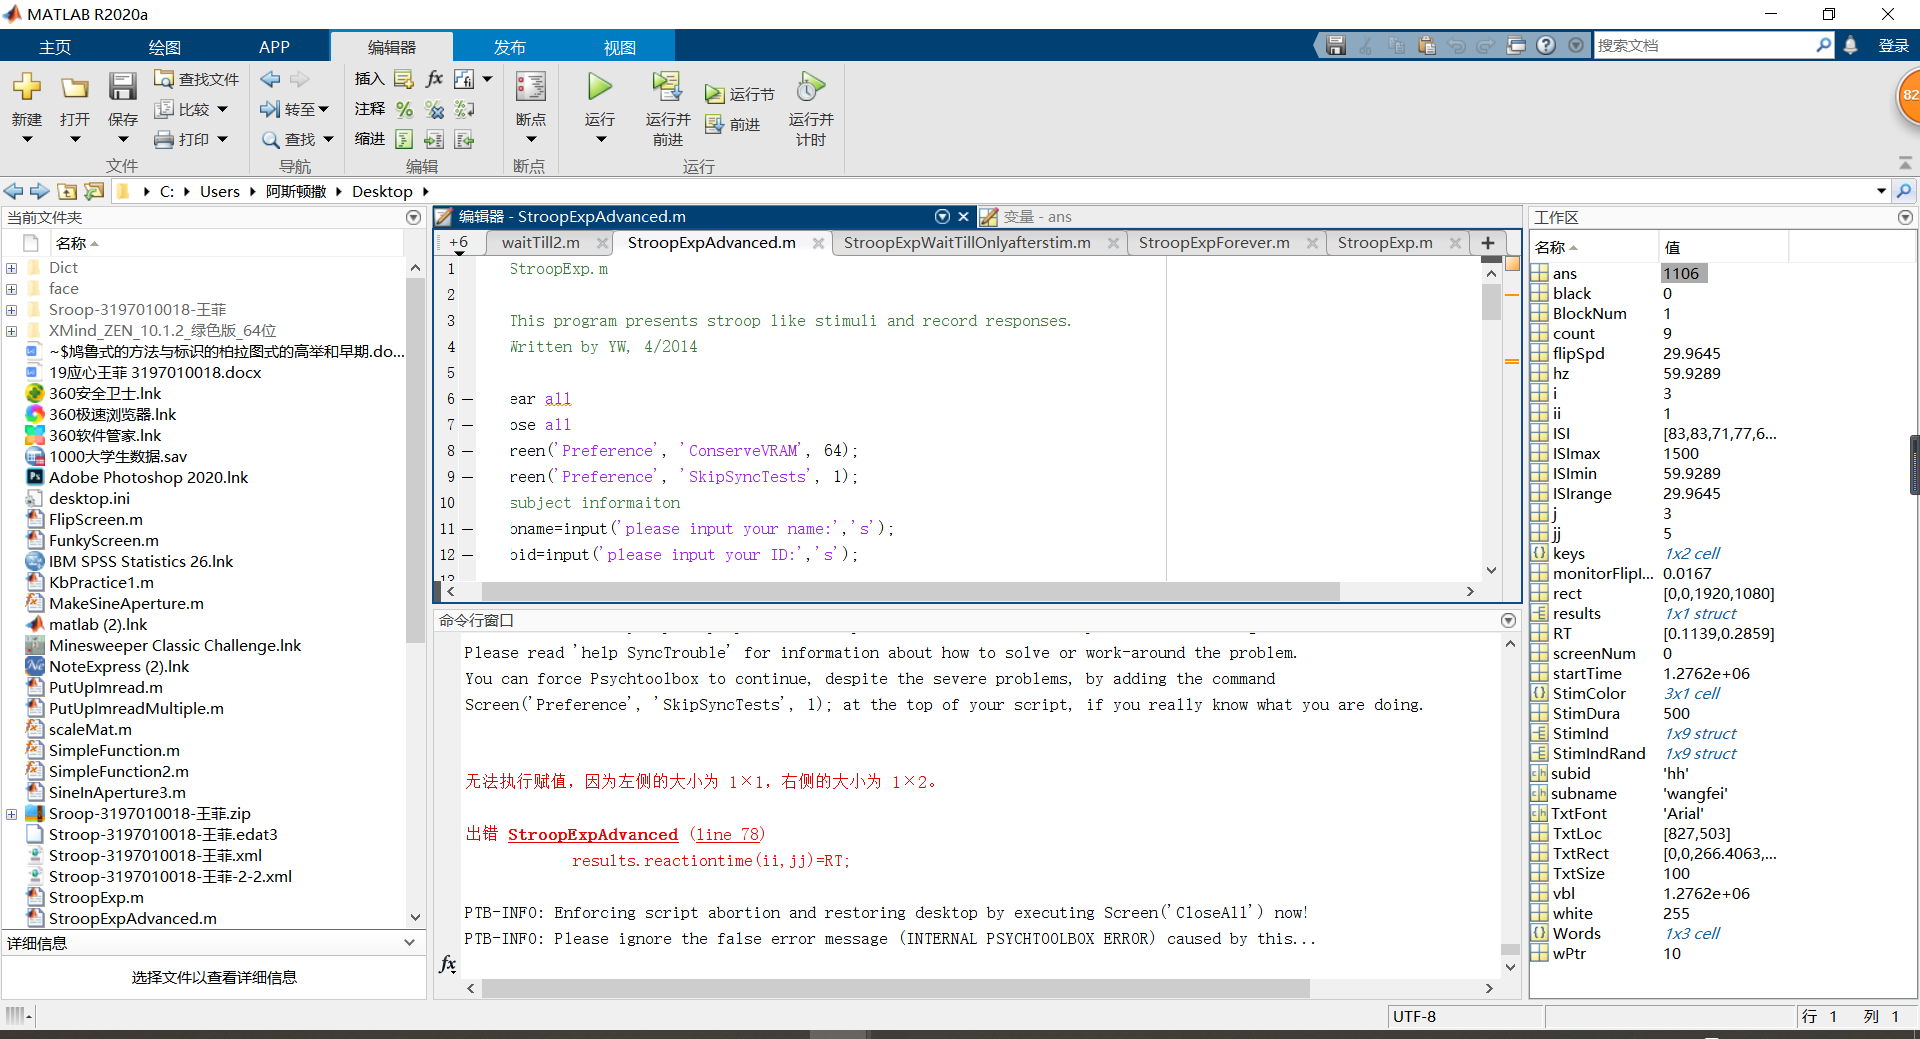Show hidden editor tabs via +6
The image size is (1920, 1039).
[458, 243]
